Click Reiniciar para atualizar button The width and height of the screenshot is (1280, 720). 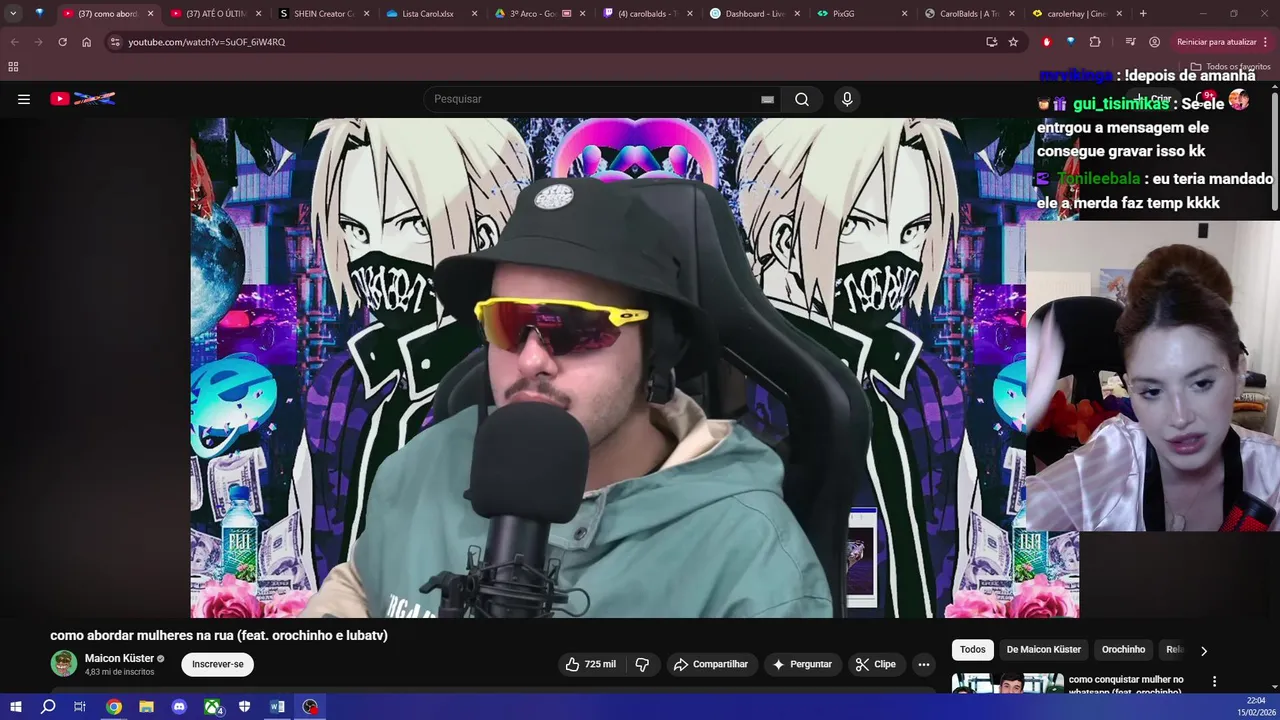click(x=1217, y=42)
